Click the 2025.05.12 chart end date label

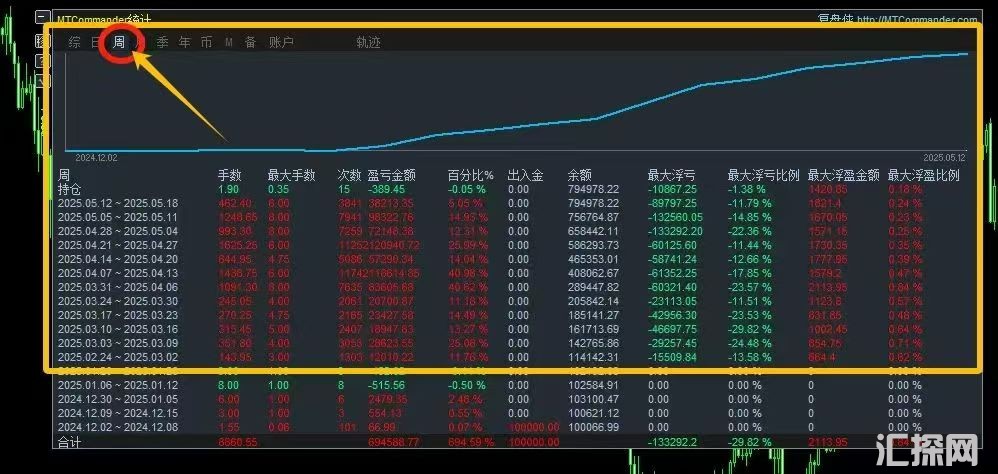(945, 157)
